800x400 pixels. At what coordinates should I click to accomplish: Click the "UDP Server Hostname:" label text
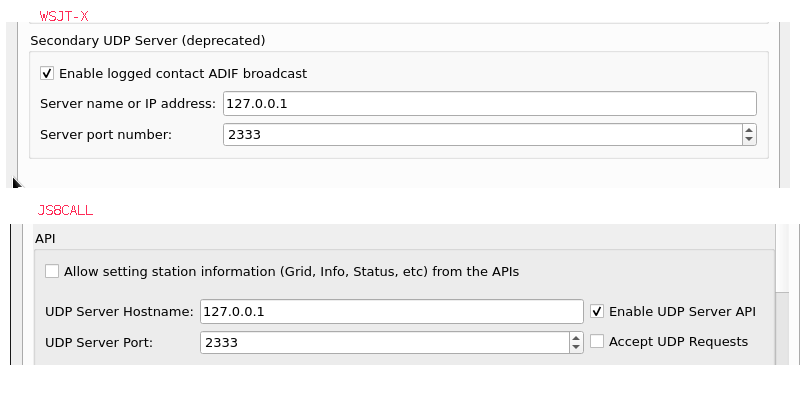[119, 311]
